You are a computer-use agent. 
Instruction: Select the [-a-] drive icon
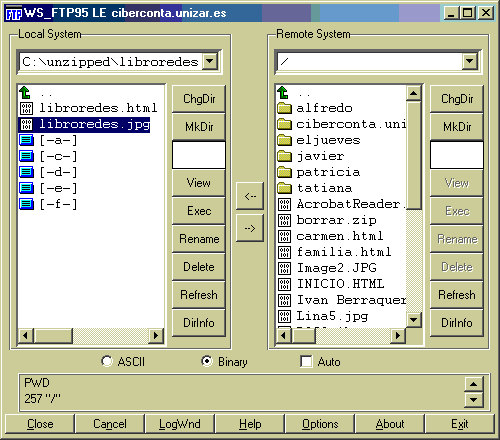[x=26, y=140]
